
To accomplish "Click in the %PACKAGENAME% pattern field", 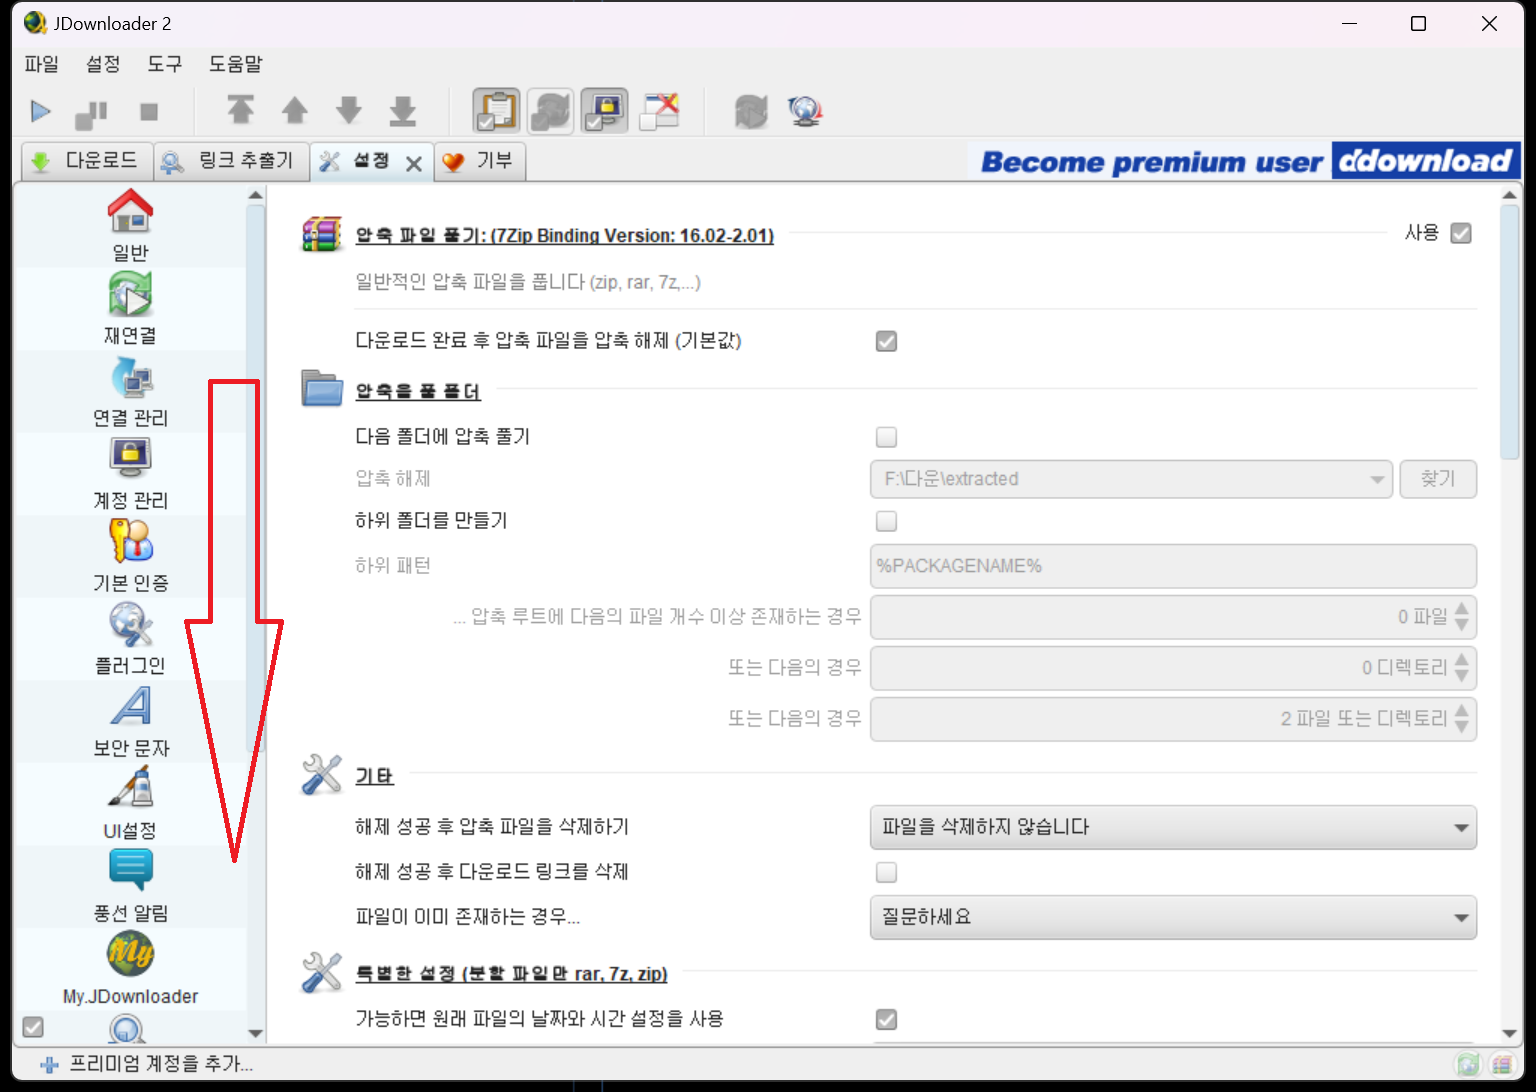I will [x=1173, y=566].
